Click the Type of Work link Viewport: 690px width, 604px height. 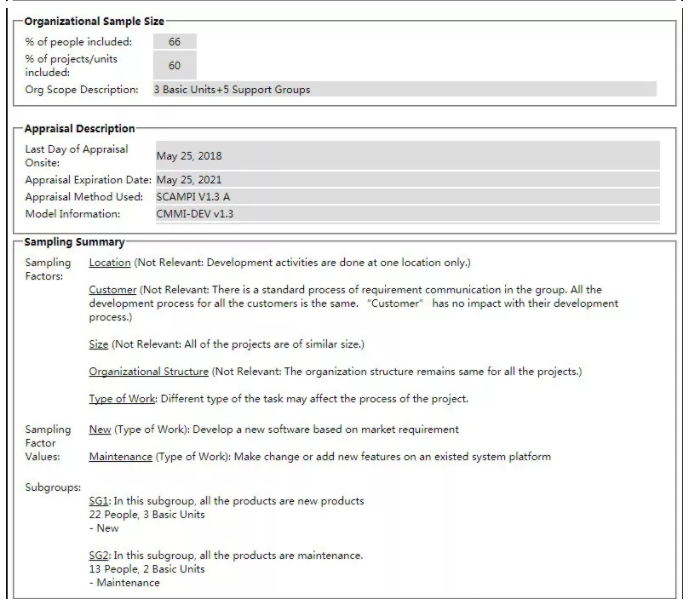click(122, 399)
